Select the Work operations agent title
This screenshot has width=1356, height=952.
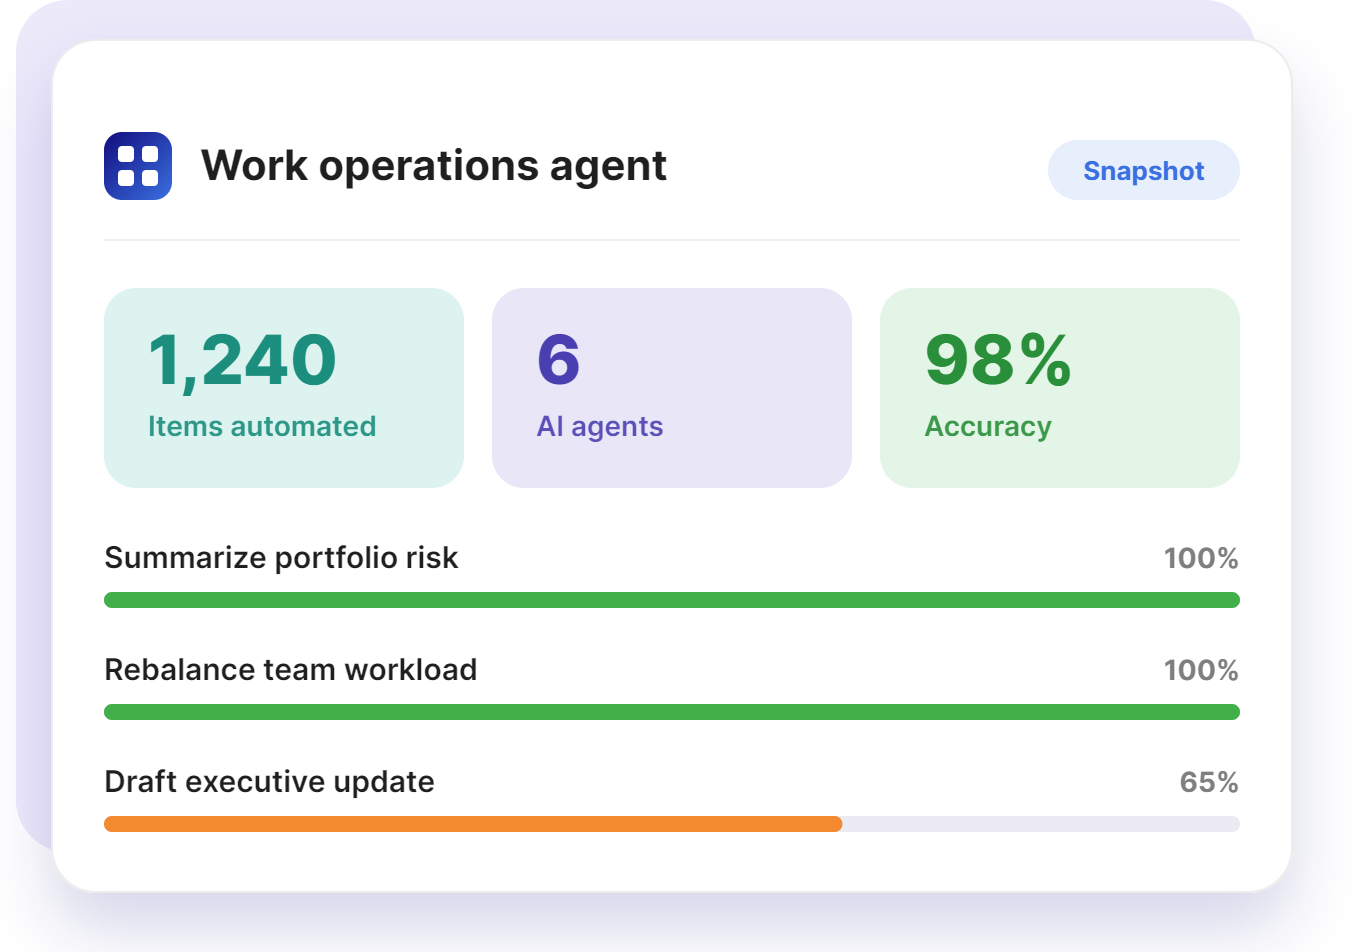tap(434, 166)
